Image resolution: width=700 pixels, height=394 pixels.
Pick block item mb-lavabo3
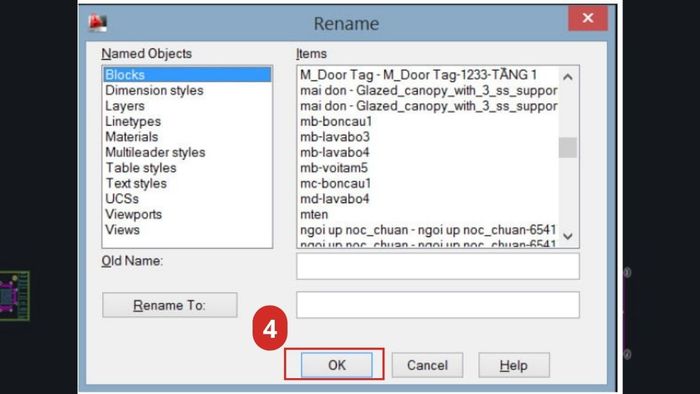pos(335,137)
